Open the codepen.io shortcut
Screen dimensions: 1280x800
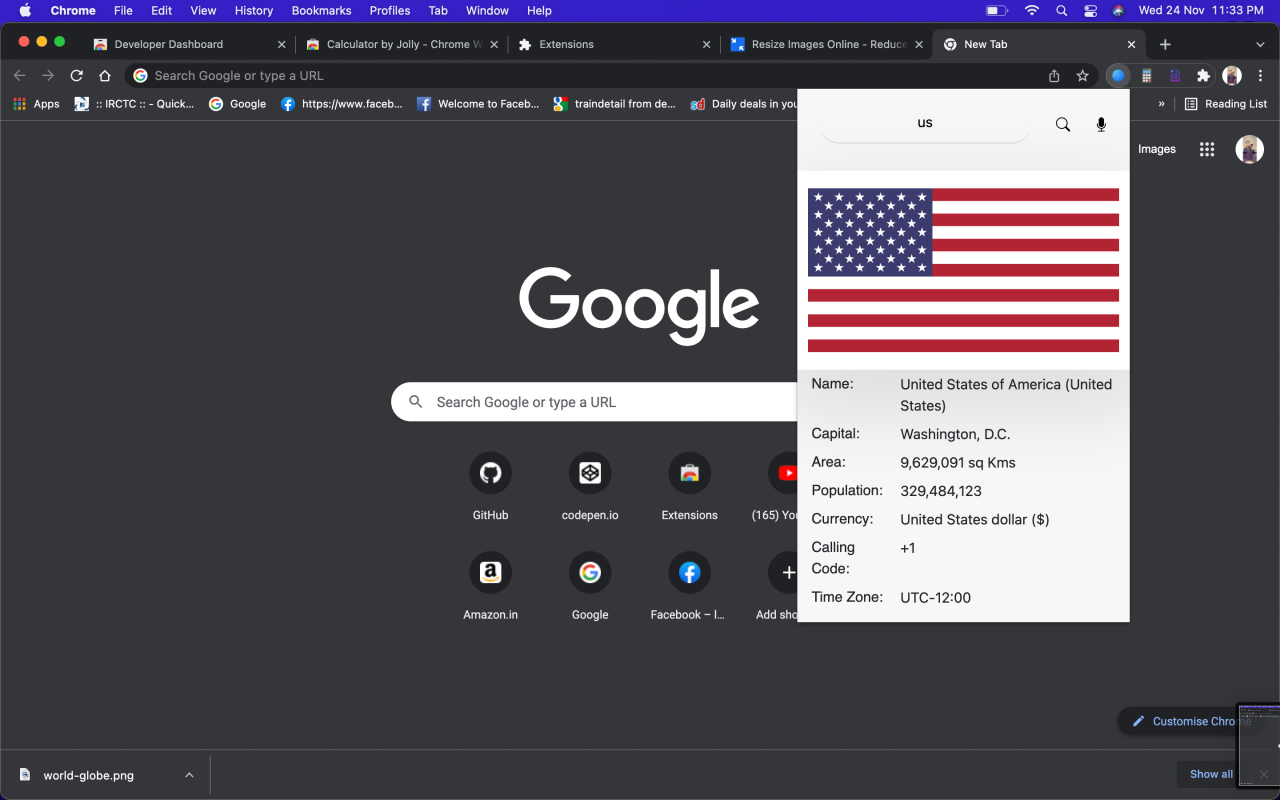point(590,487)
